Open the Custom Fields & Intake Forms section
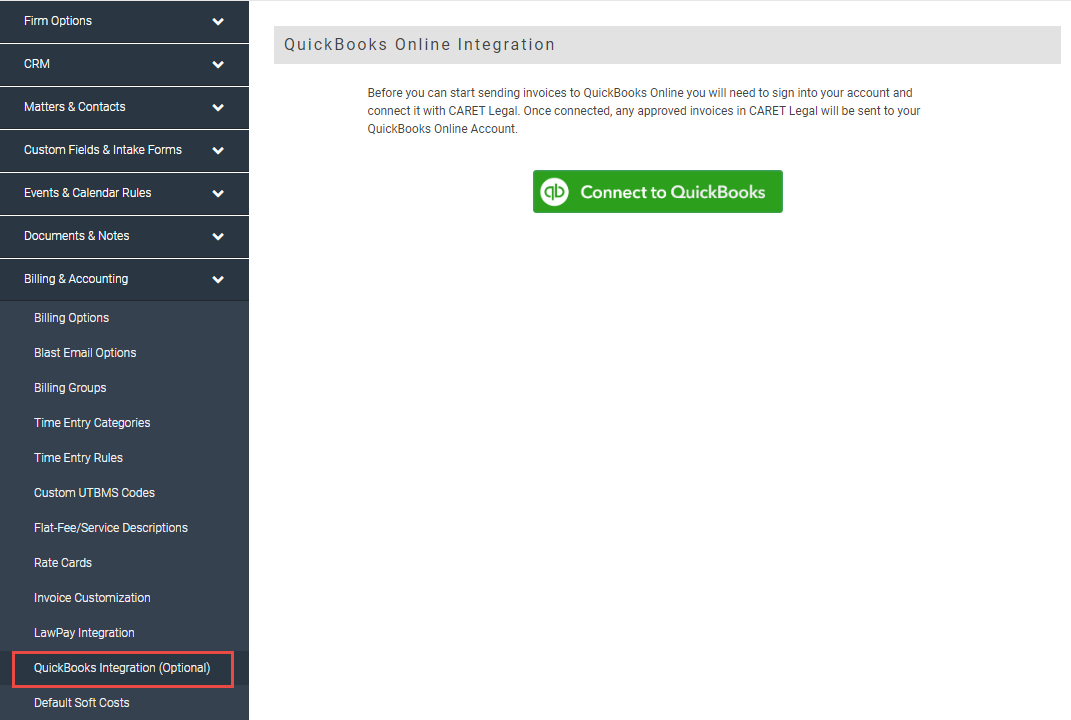Screen dimensions: 1071x720 [124, 150]
